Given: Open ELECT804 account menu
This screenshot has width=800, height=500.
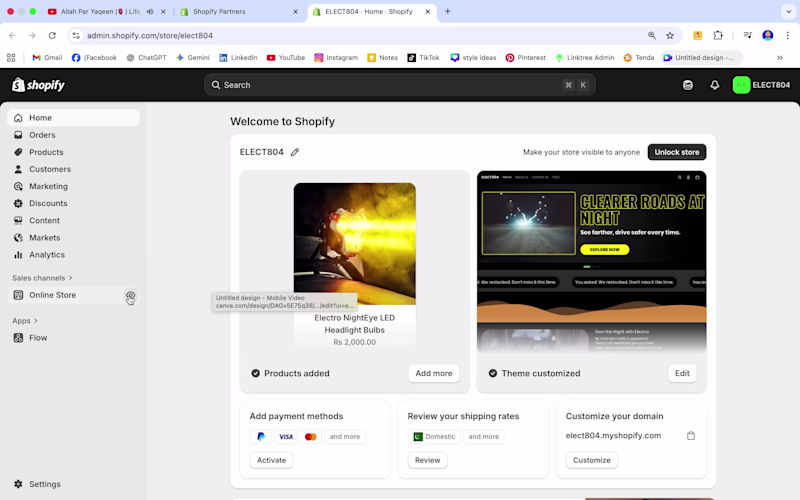Looking at the screenshot, I should click(x=761, y=85).
